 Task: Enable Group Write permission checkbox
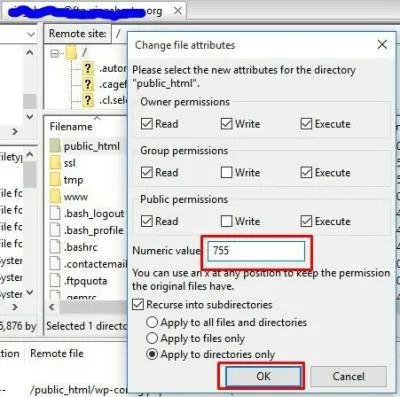click(227, 172)
